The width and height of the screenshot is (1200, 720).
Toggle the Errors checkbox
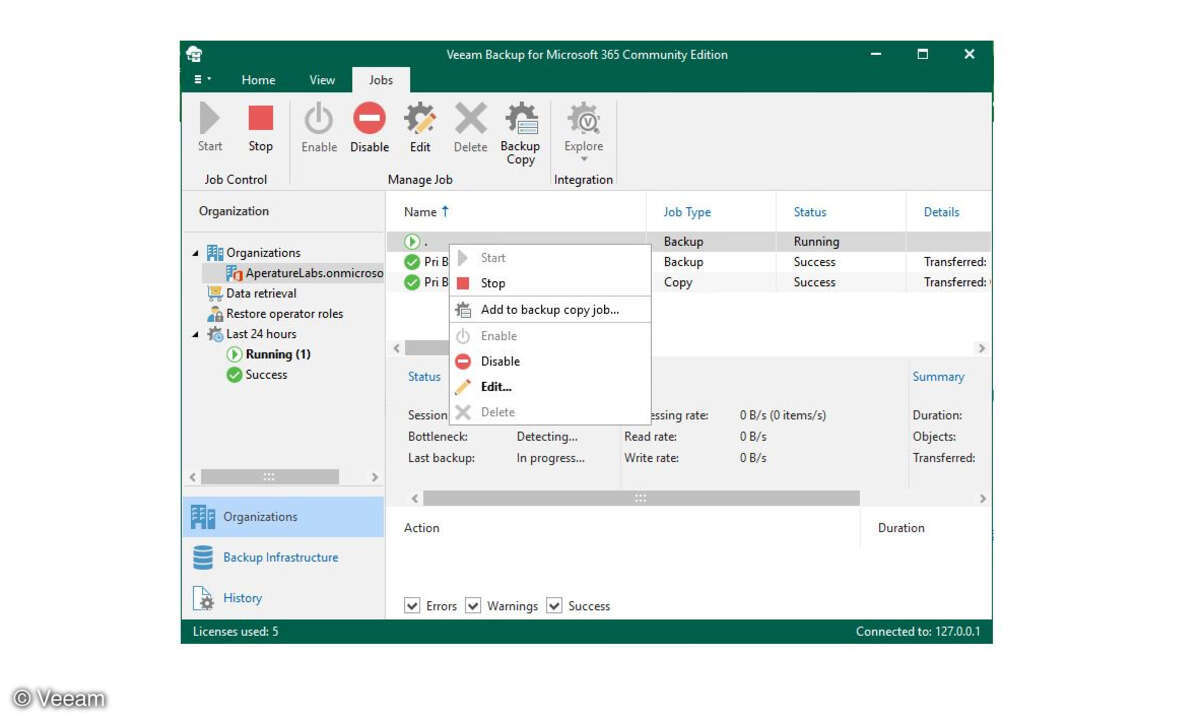tap(412, 606)
